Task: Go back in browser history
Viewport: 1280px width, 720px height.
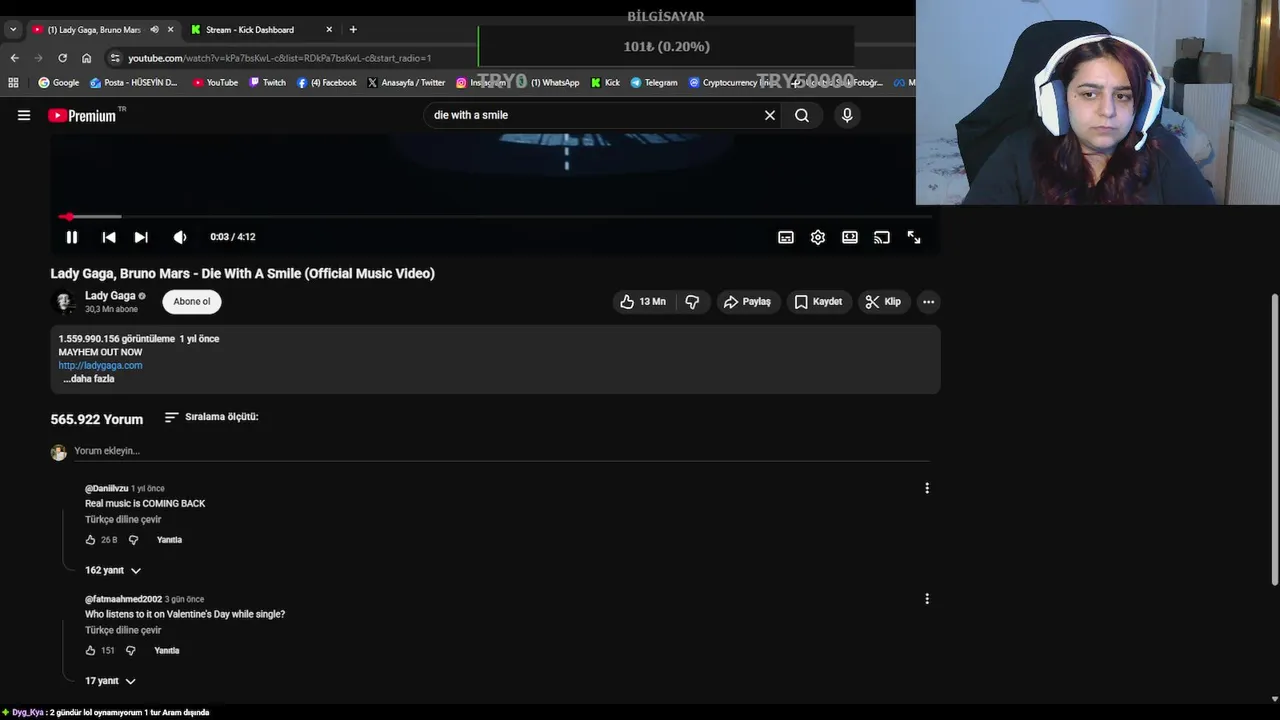Action: coord(14,58)
